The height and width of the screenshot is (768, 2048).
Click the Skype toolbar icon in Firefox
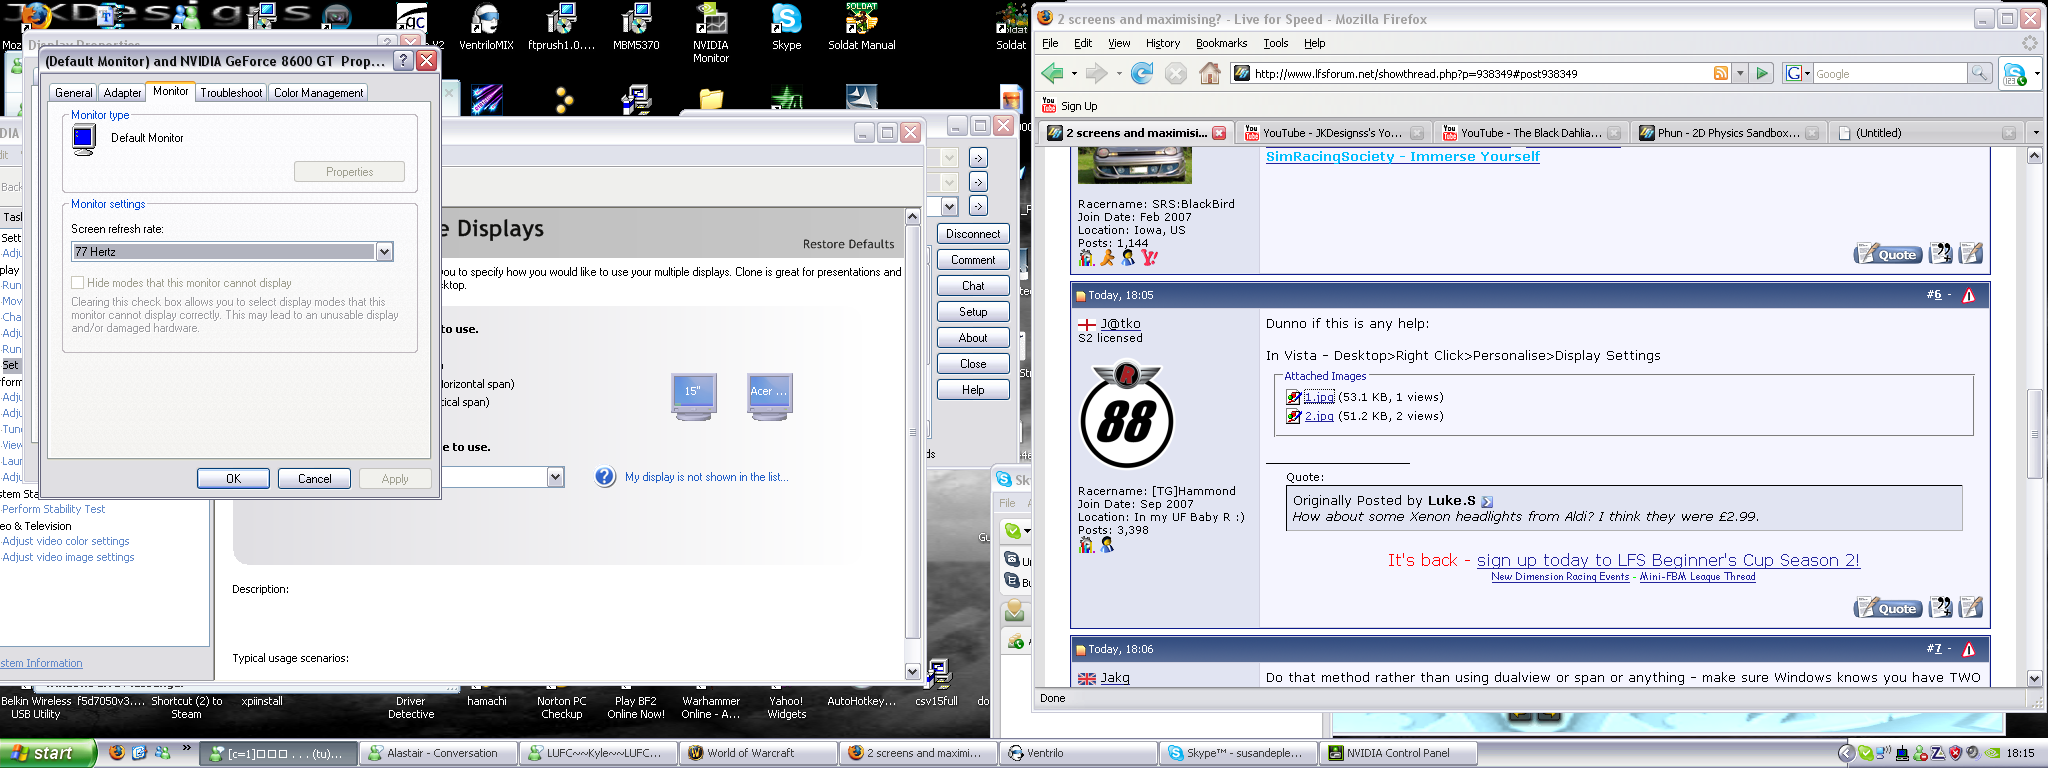coord(2014,73)
